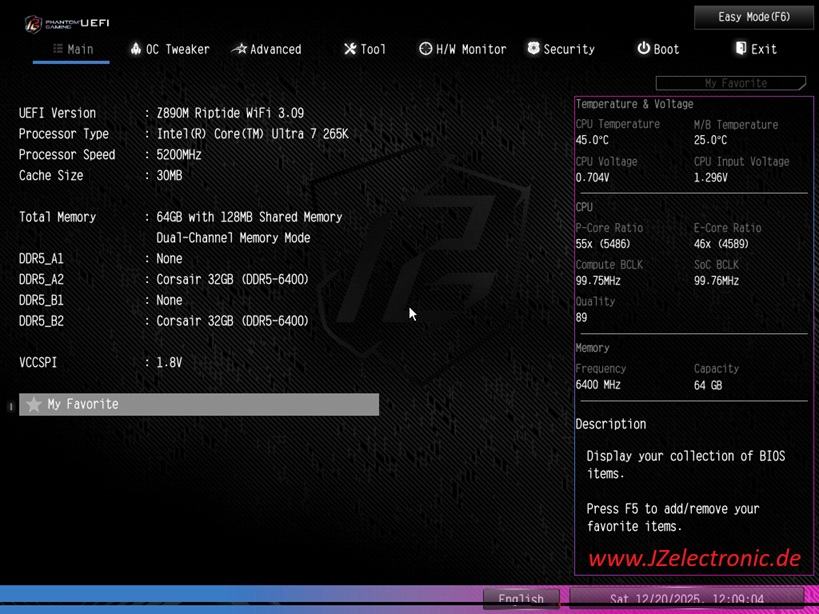Viewport: 819px width, 614px height.
Task: Click the Description heading
Action: (x=611, y=424)
